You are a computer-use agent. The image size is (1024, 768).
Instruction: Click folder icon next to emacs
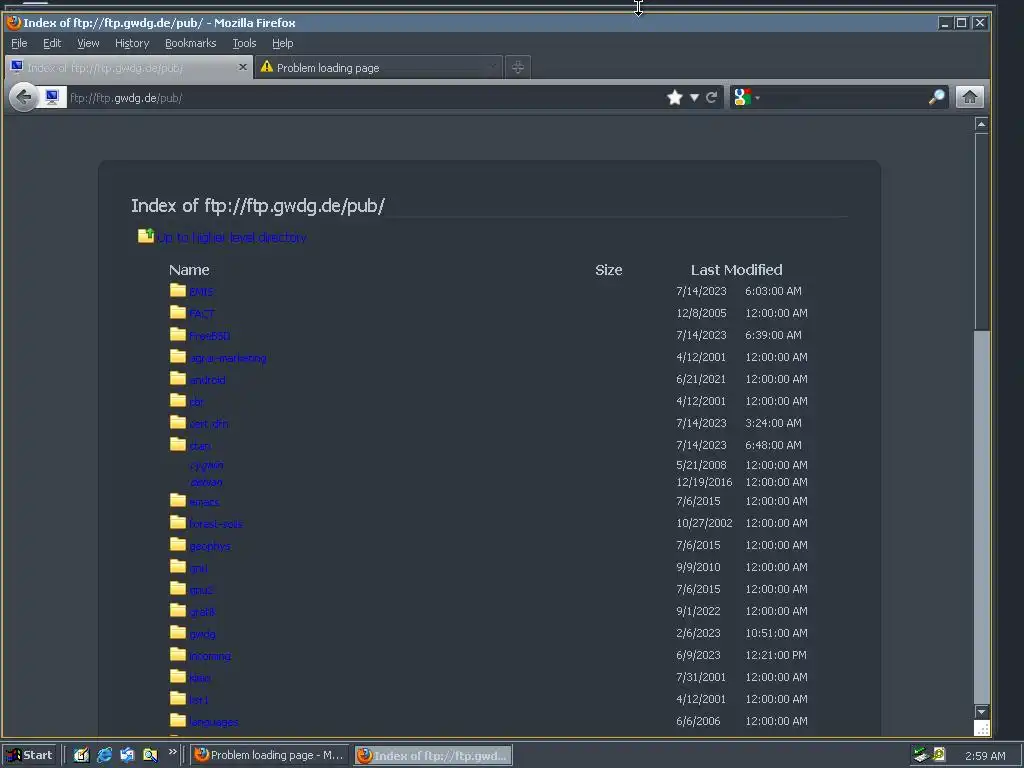coord(178,500)
